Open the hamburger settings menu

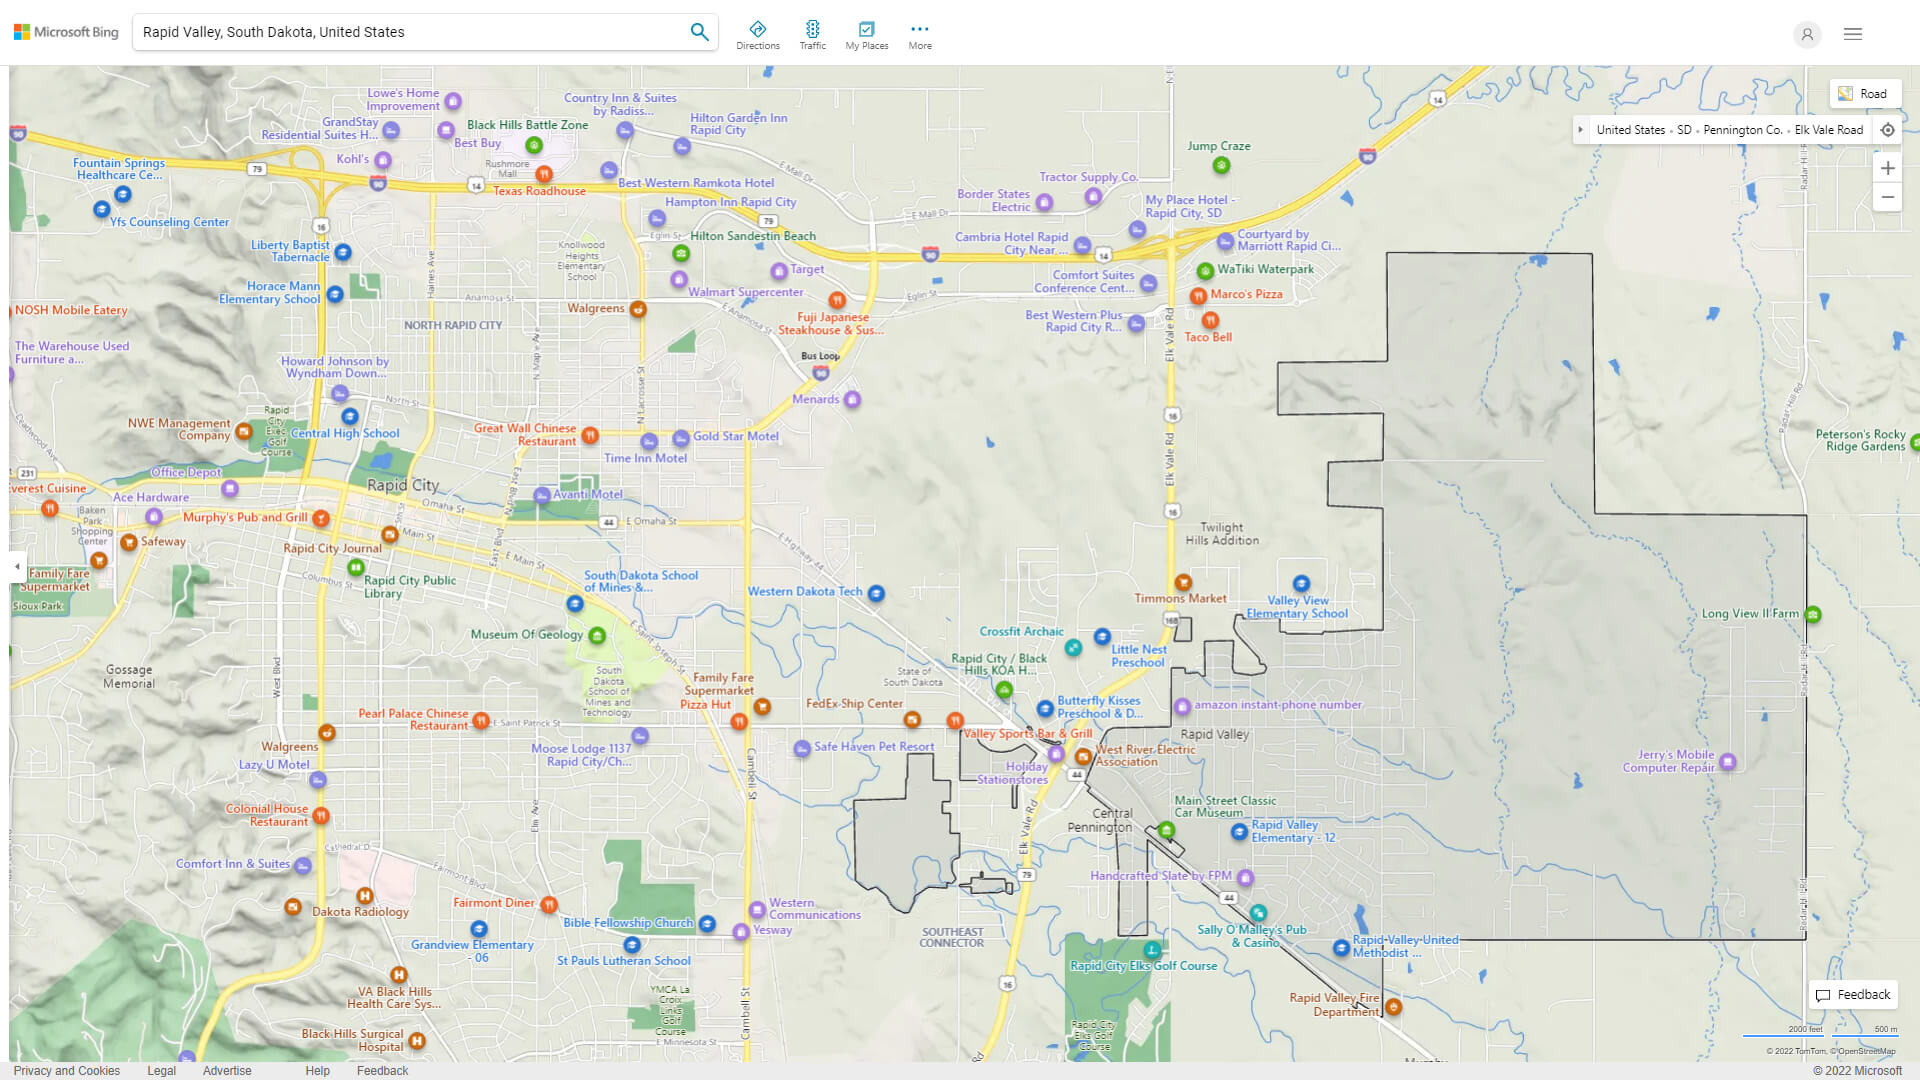pos(1852,34)
